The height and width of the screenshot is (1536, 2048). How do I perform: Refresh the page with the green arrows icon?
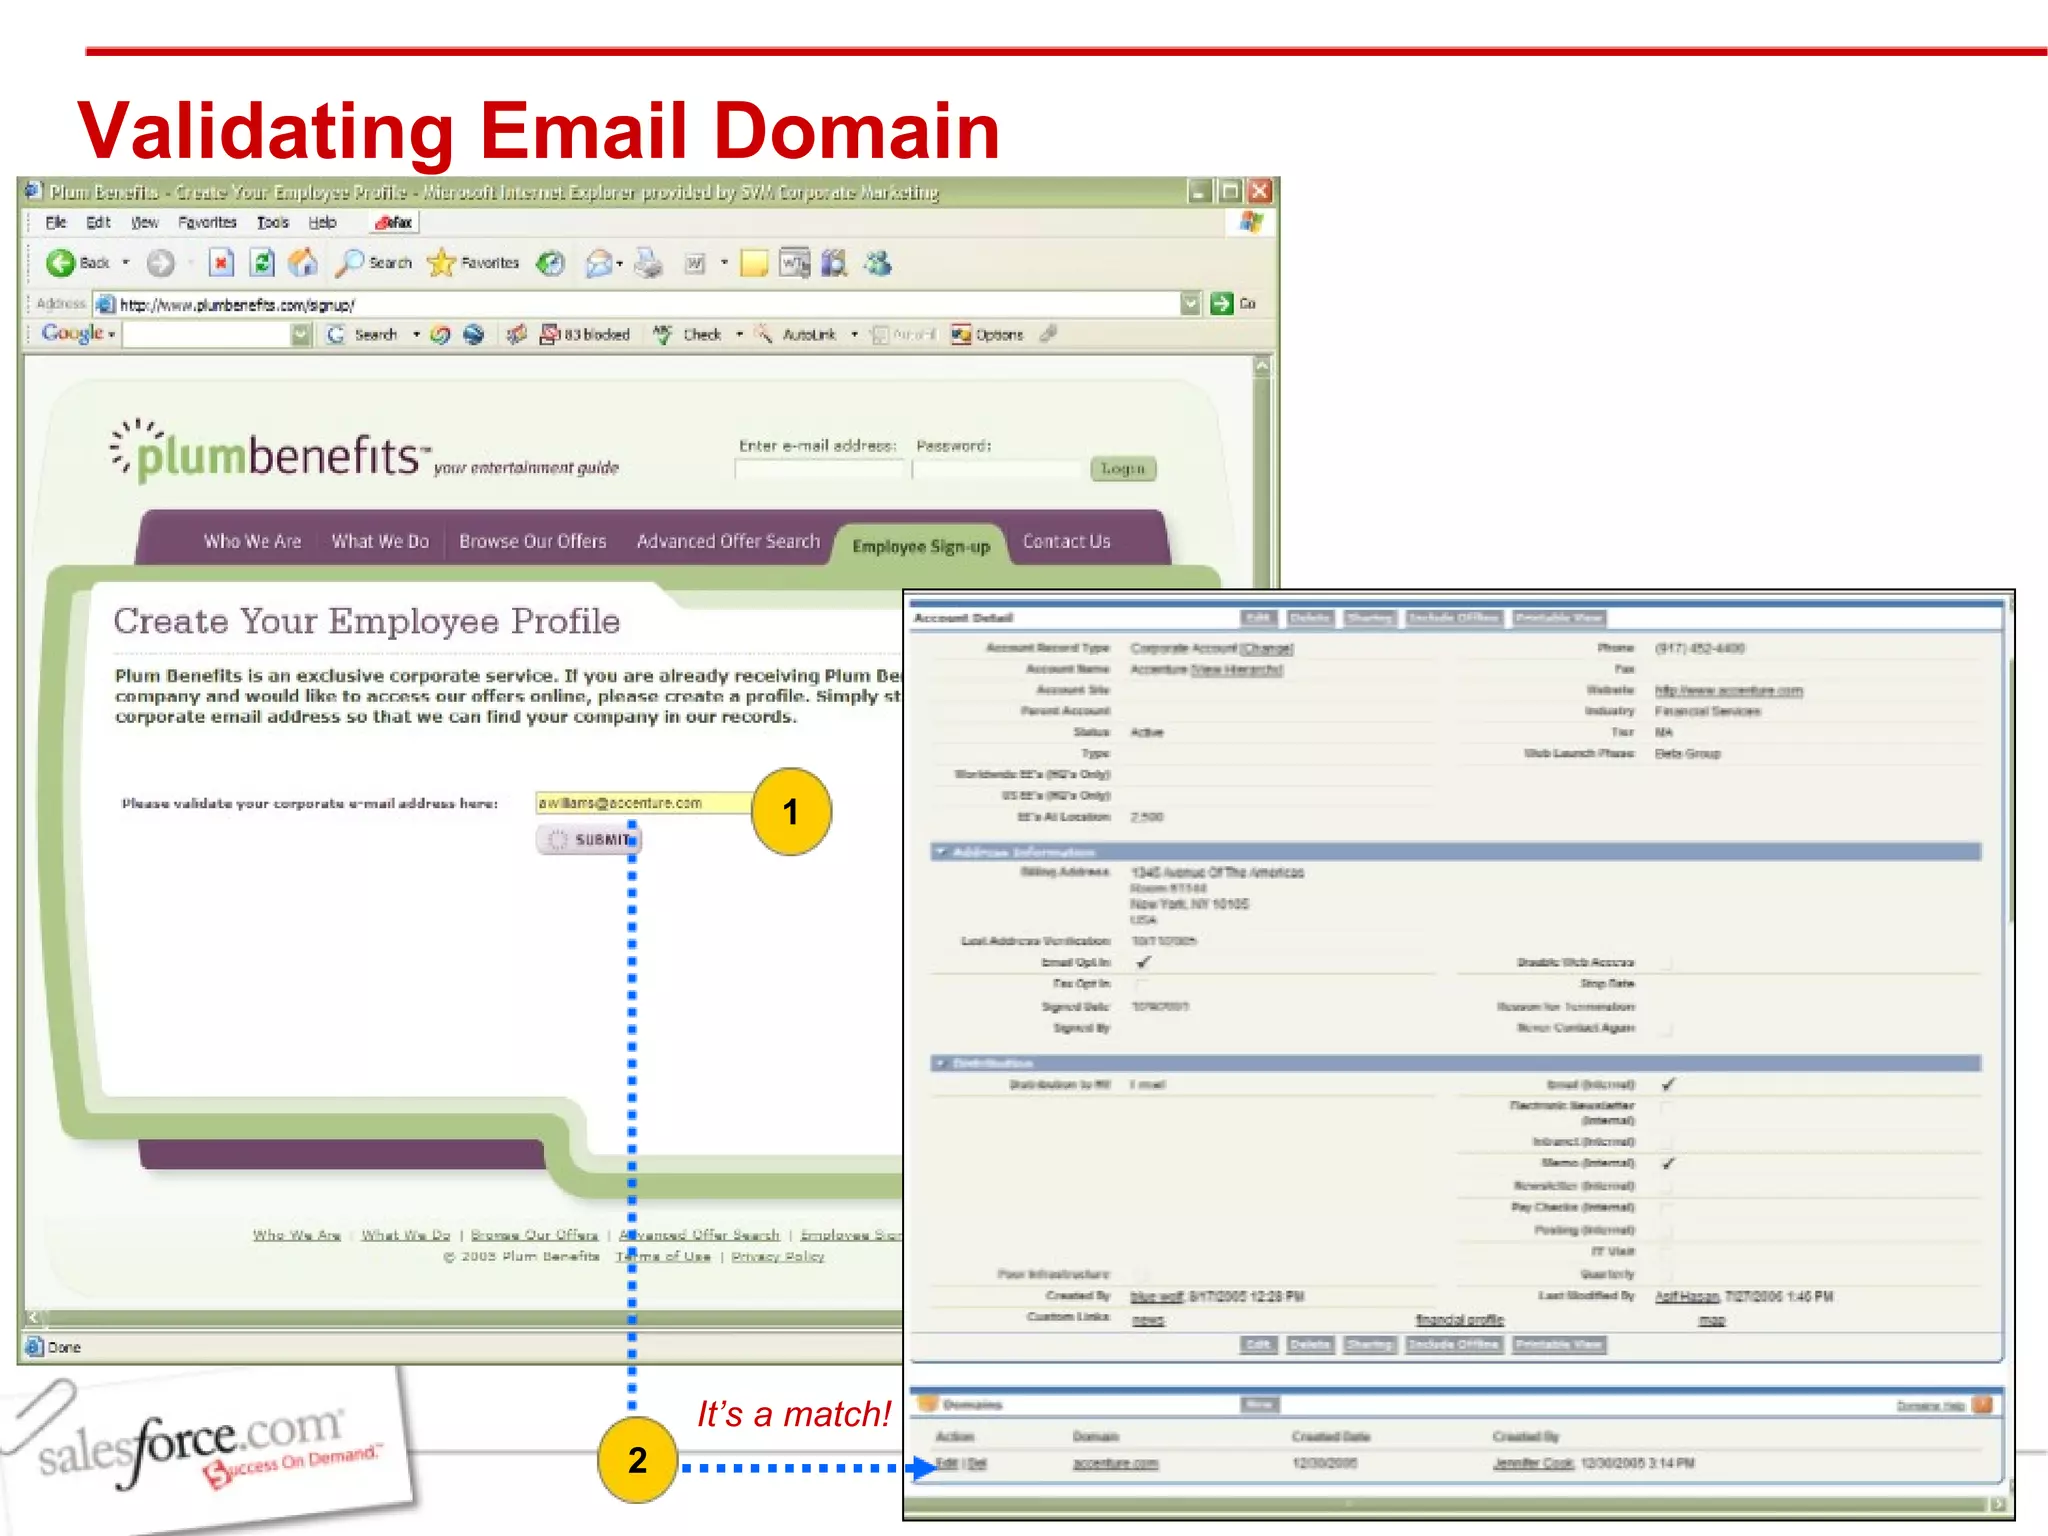[x=261, y=263]
